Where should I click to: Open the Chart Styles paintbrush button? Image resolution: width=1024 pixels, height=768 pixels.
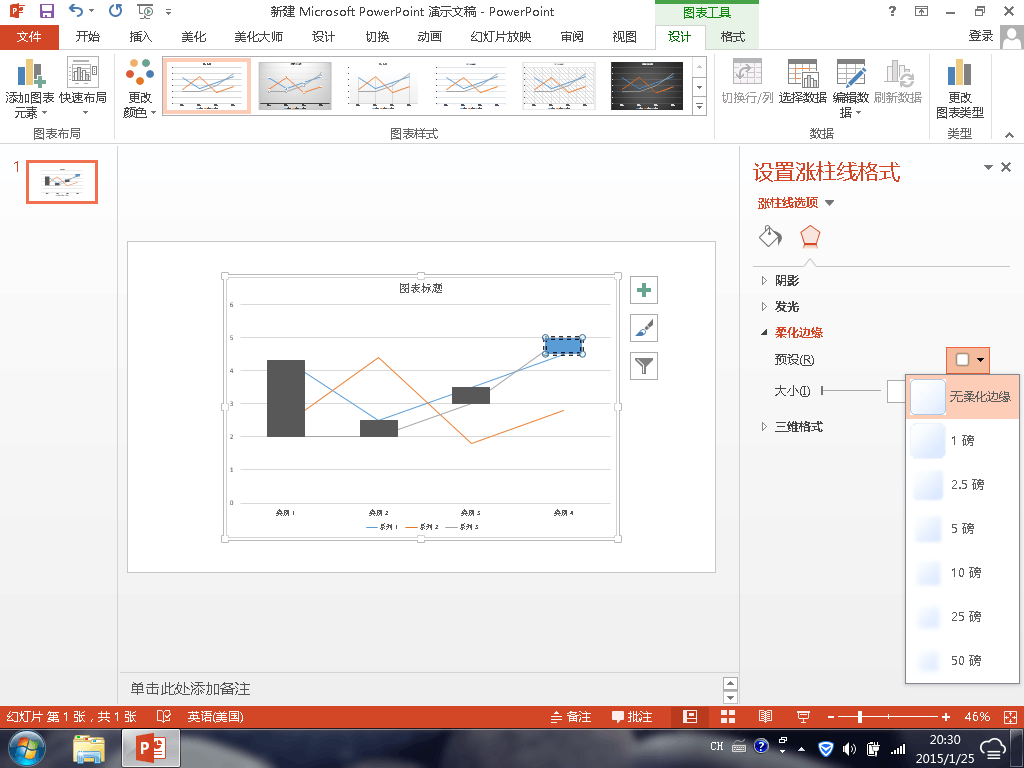644,328
